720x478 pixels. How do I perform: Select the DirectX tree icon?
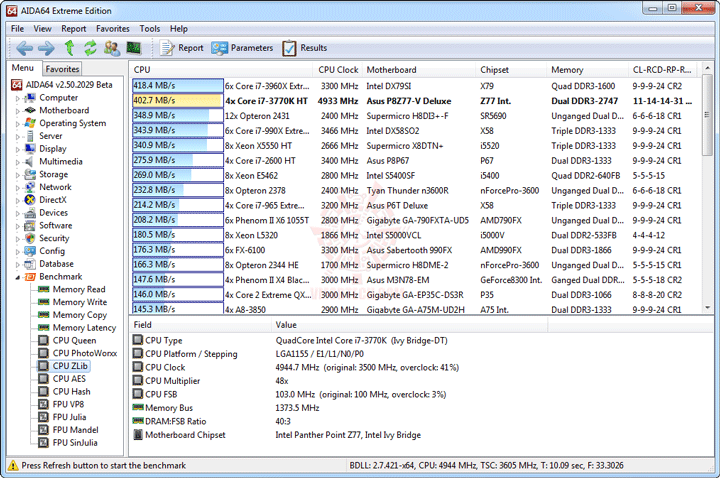pos(30,200)
